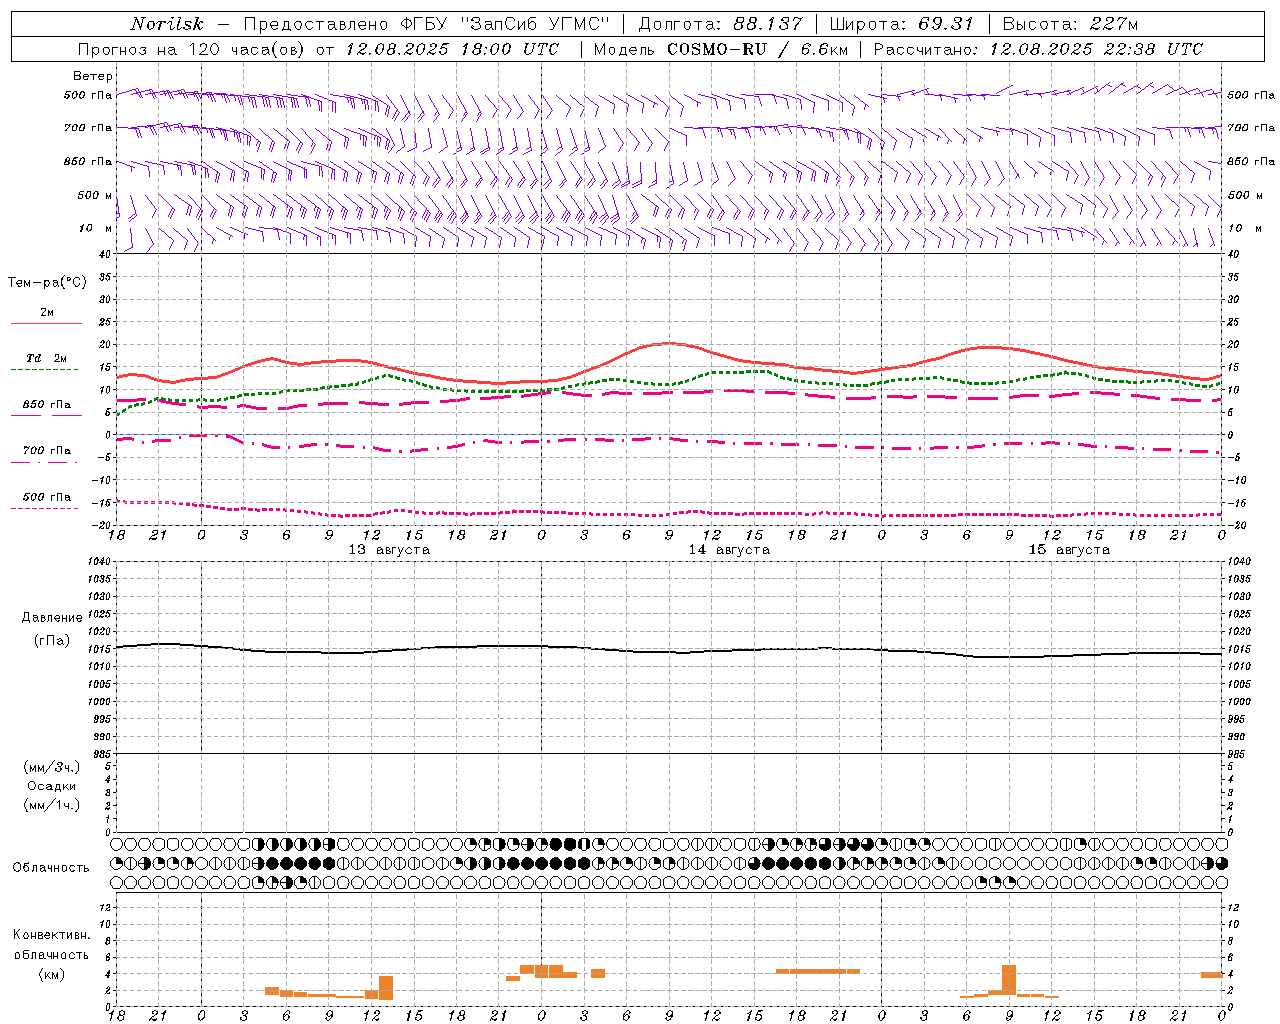The width and height of the screenshot is (1280, 1024).
Task: Click the Рассчитано: 12.08.2025 22:38 UTC timestamp
Action: (1038, 49)
